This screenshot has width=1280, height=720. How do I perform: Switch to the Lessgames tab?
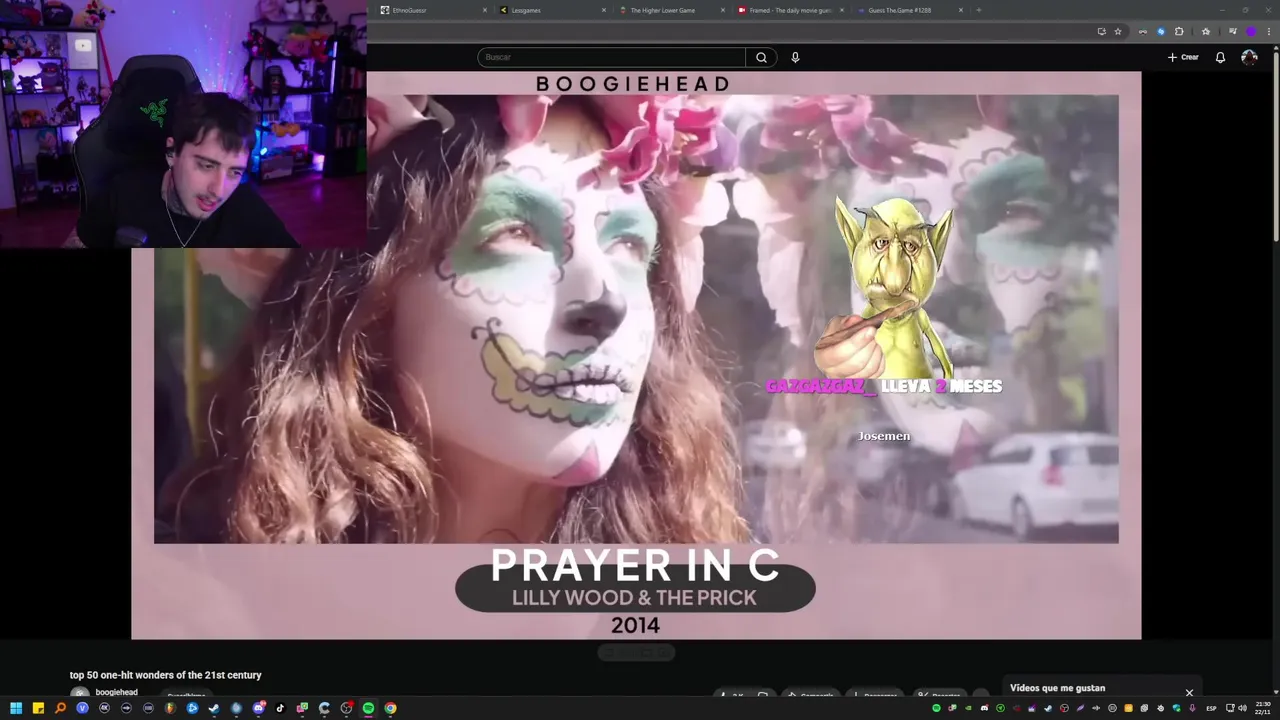point(550,10)
